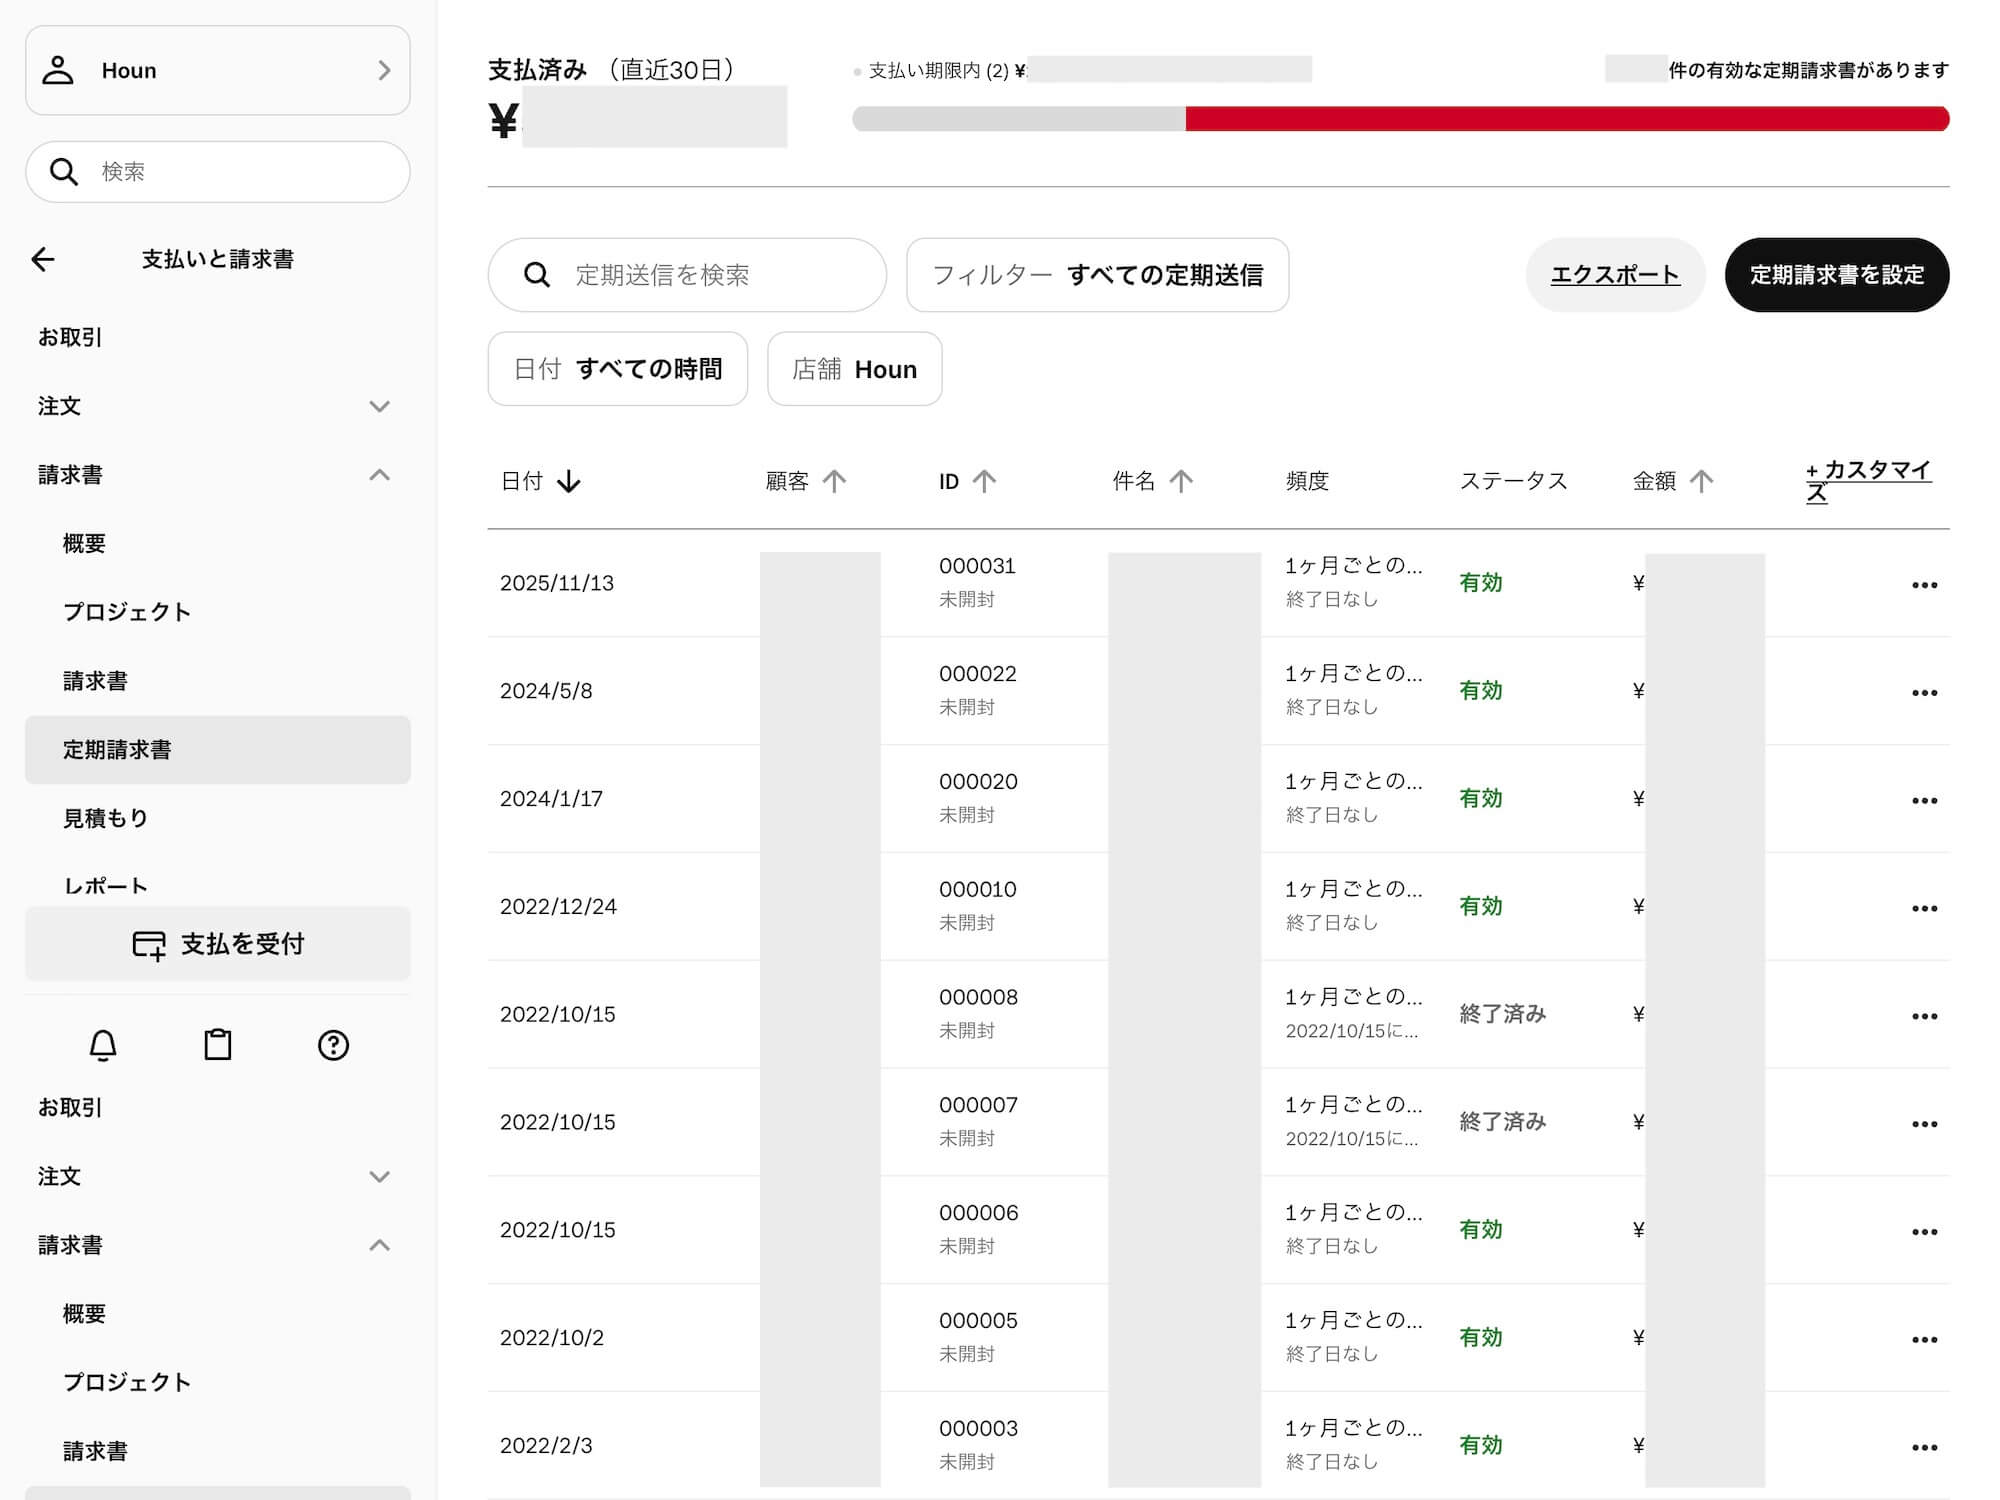Image resolution: width=2000 pixels, height=1500 pixels.
Task: Sort the ID column ascending
Action: (x=984, y=482)
